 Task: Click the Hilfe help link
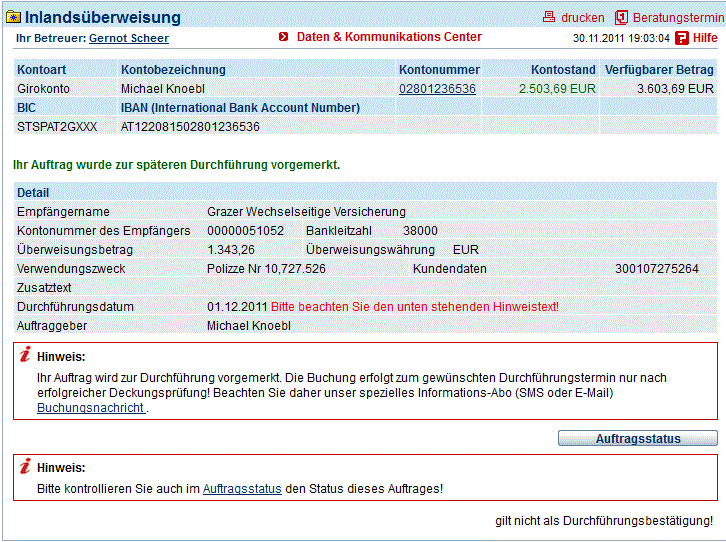[x=705, y=38]
